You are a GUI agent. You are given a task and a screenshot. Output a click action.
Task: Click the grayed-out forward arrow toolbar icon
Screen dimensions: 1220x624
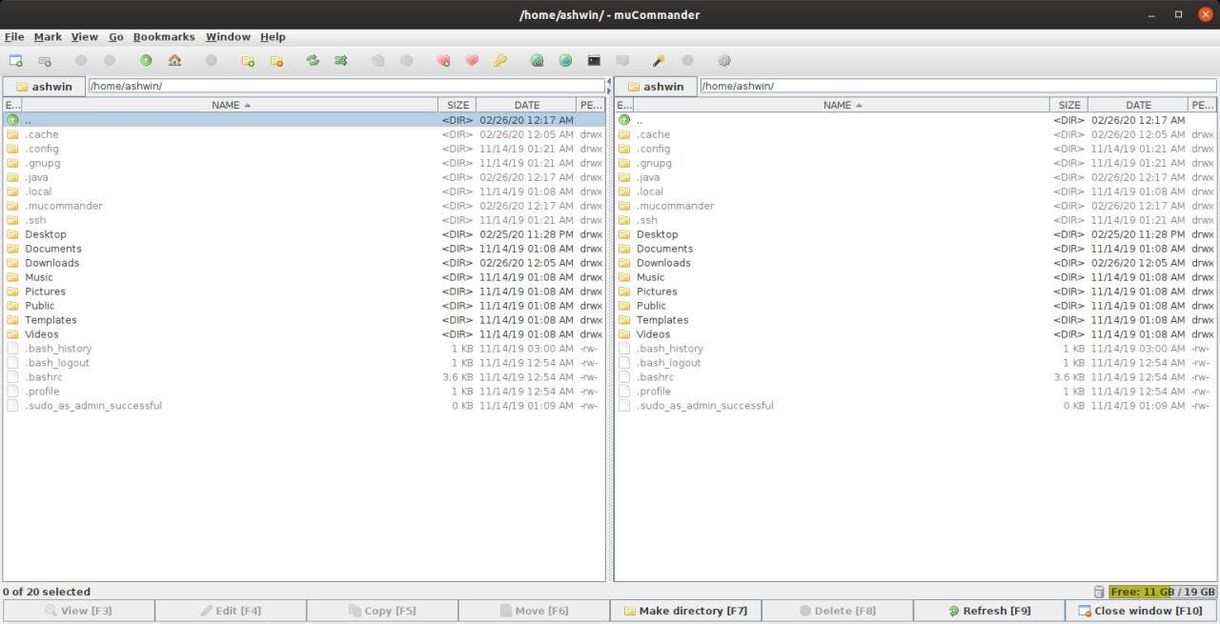[x=110, y=61]
